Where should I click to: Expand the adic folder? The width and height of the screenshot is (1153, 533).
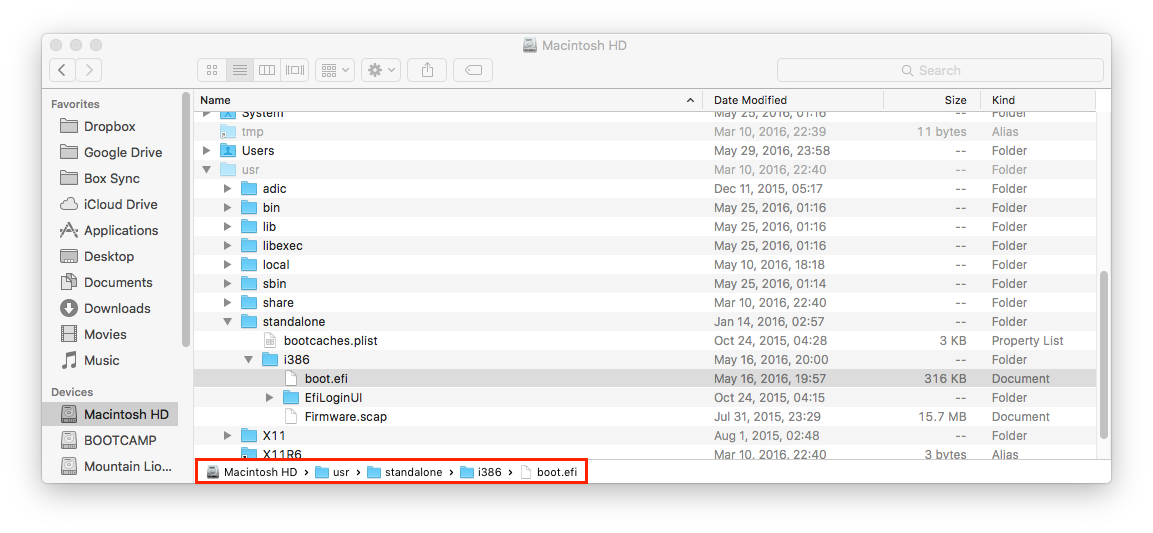228,189
